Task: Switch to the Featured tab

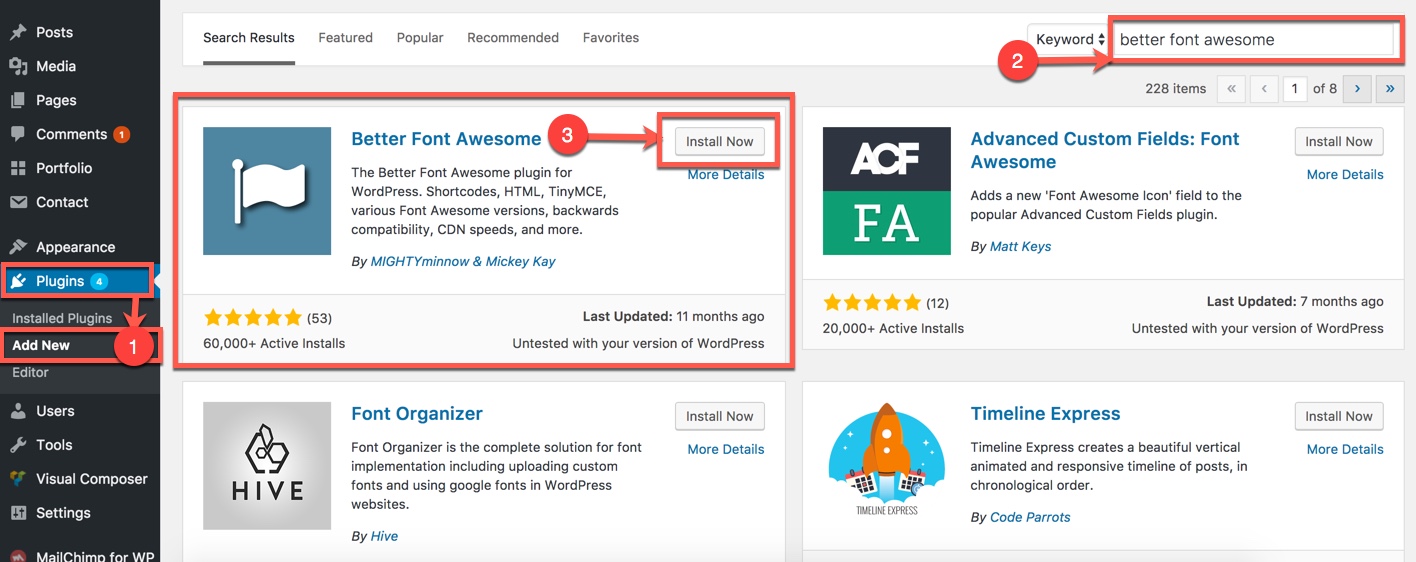Action: 346,38
